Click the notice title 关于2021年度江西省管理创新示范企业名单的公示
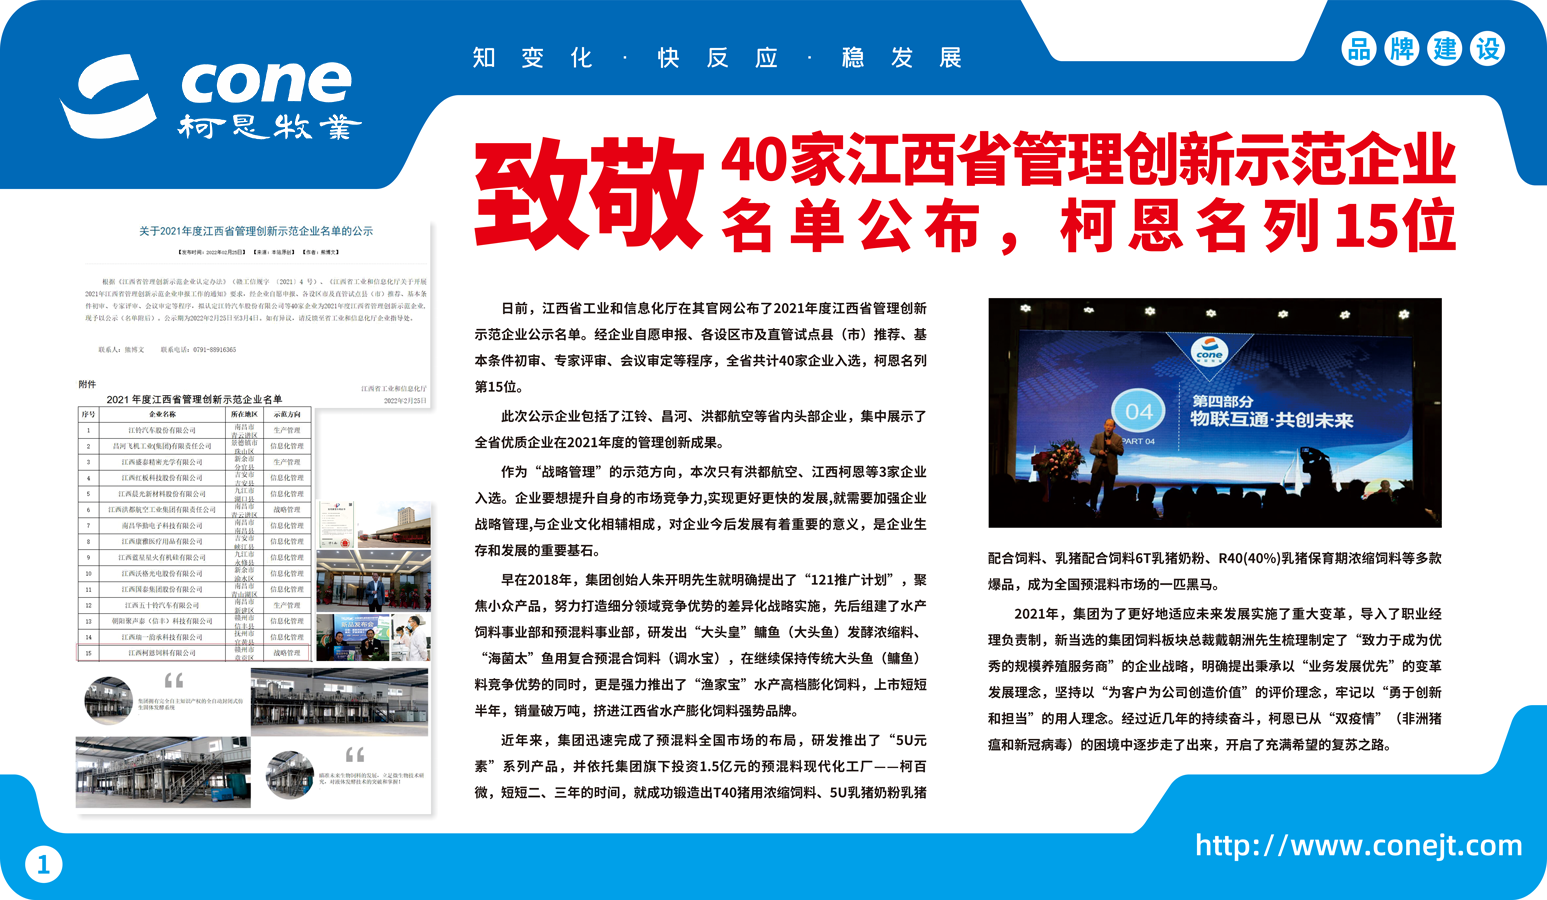This screenshot has width=1547, height=900. pos(256,231)
